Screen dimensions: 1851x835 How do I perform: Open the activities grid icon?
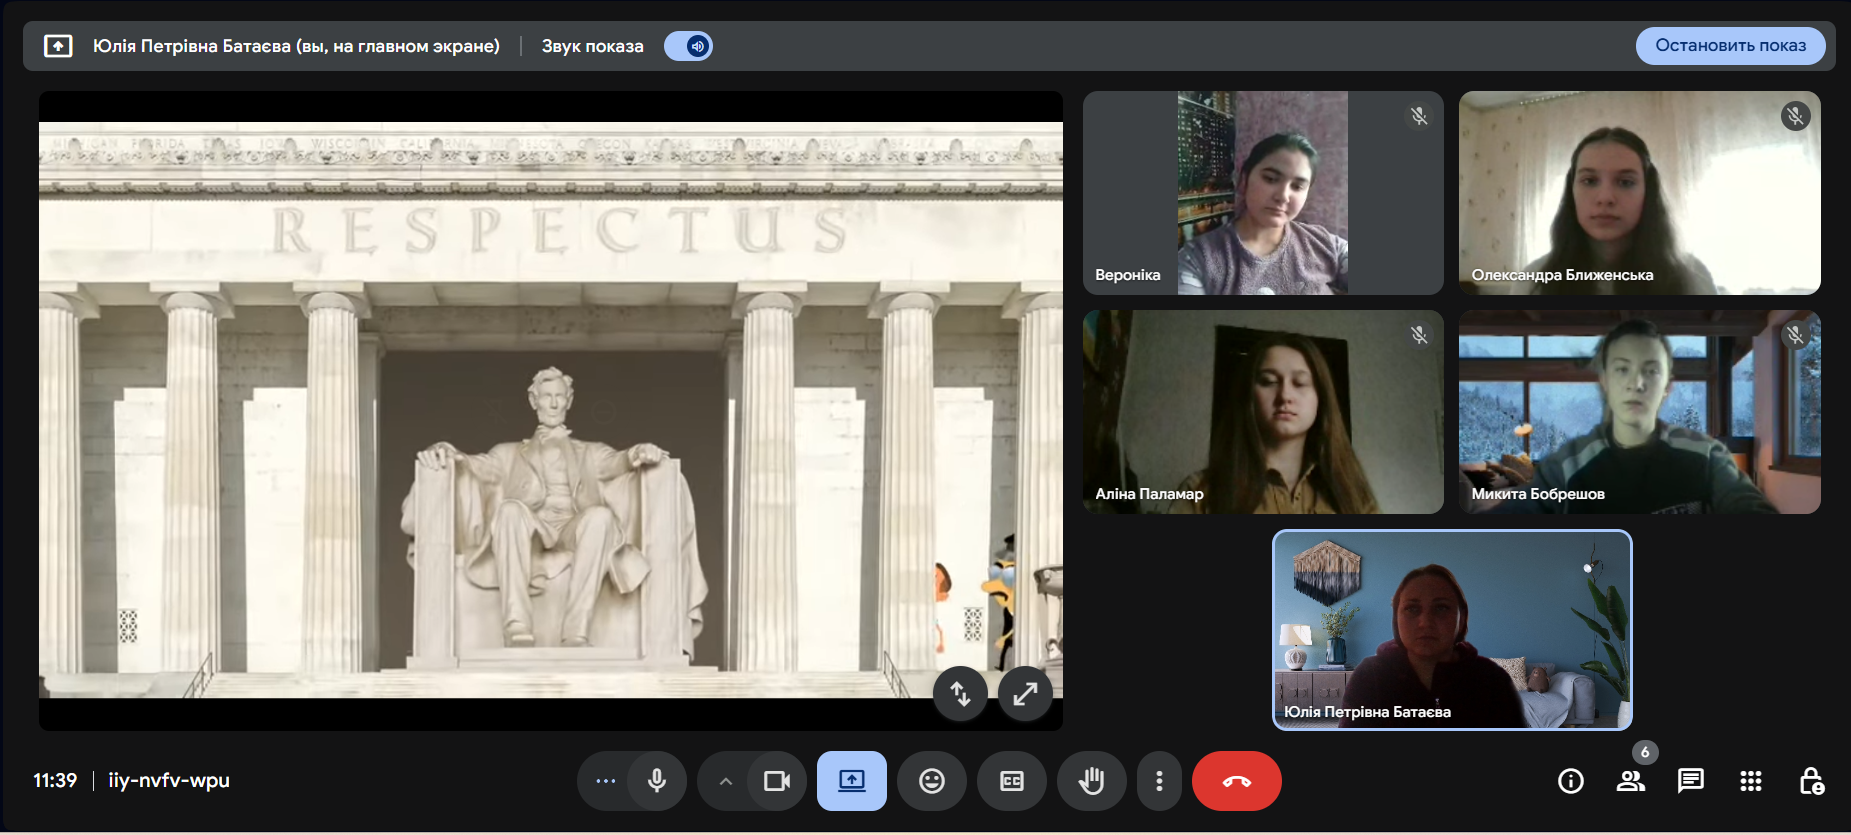[x=1750, y=781]
